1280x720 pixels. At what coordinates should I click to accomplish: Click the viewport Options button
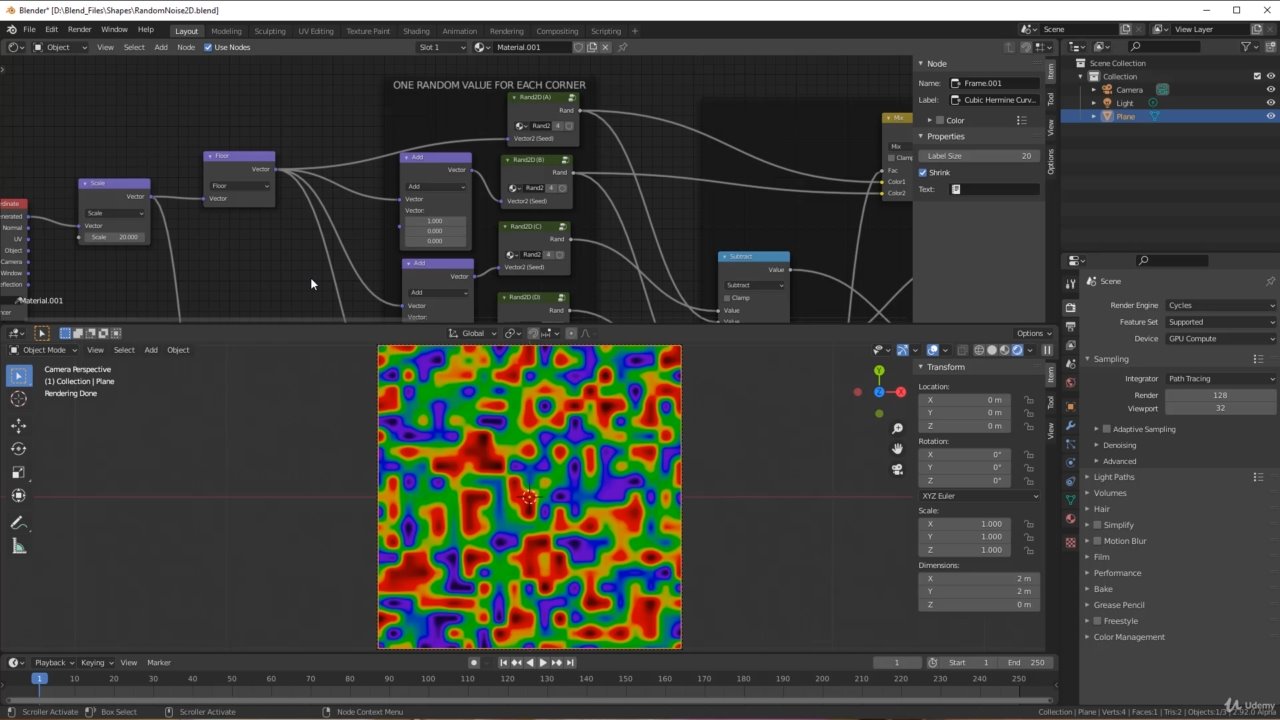click(x=1033, y=333)
